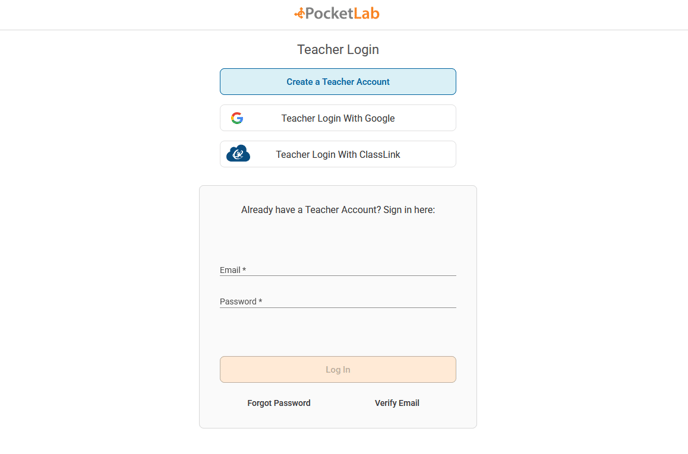Click the Email field underline
The image size is (688, 454).
[338, 276]
